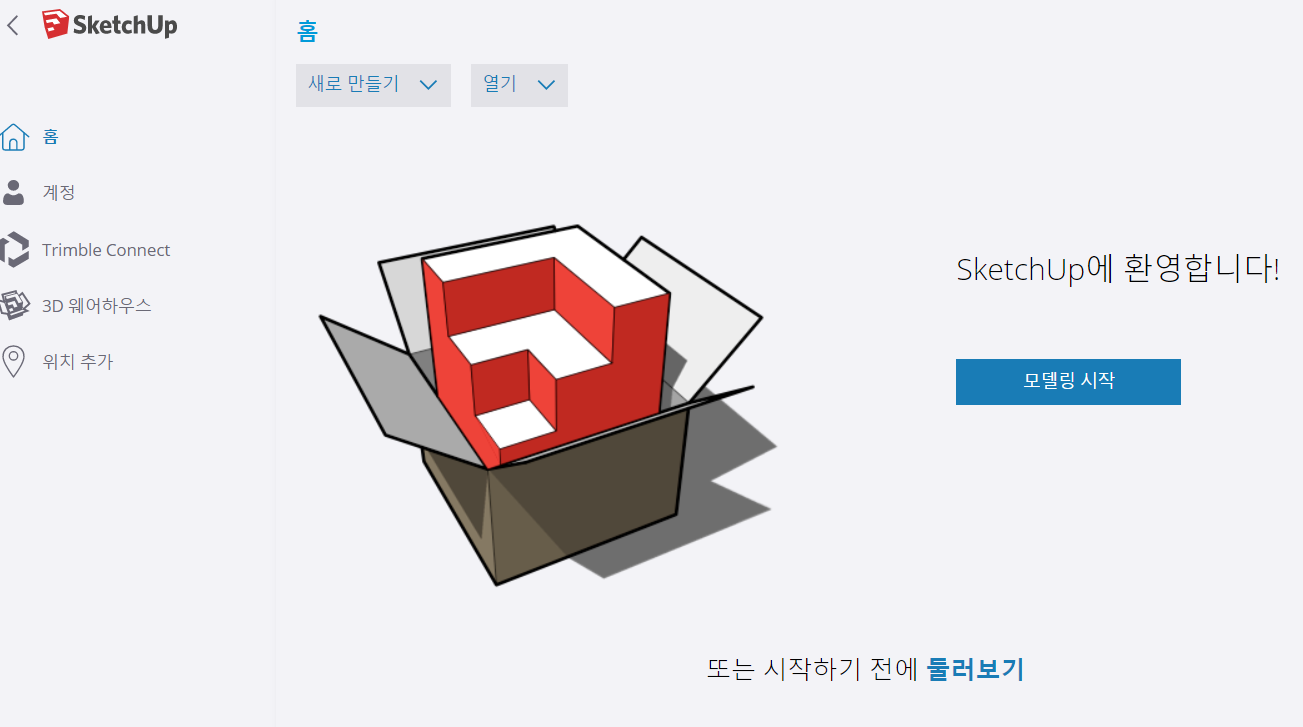This screenshot has width=1303, height=727.
Task: Click the home house icon in sidebar
Action: point(14,137)
